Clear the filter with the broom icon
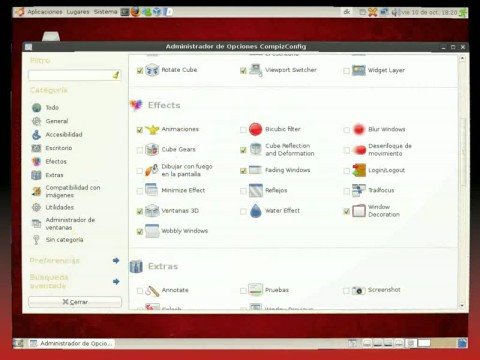Screen dimensions: 480x360 tap(116, 75)
